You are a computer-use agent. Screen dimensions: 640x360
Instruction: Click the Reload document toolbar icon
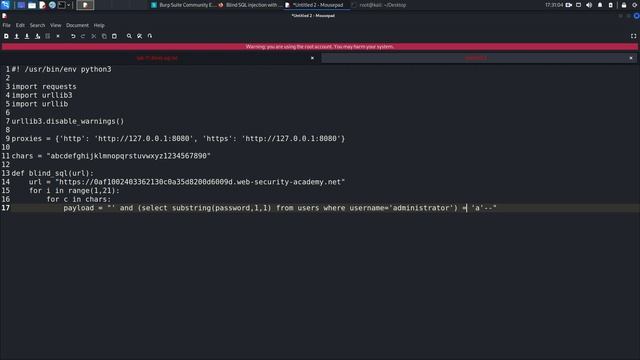coord(48,36)
